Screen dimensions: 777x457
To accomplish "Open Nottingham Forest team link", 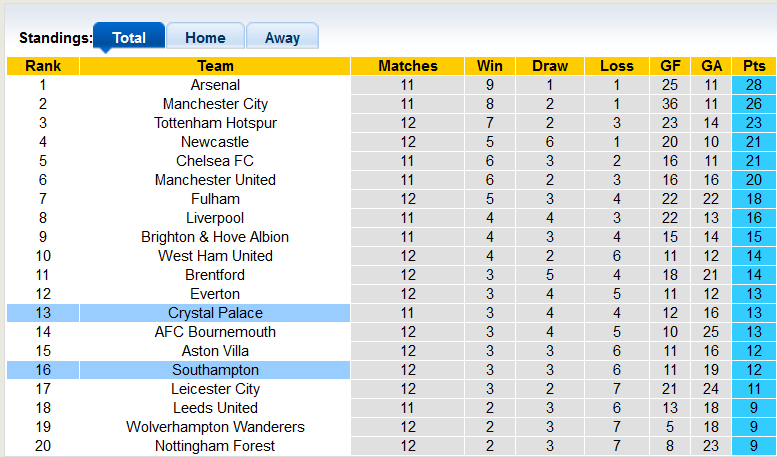I will tap(215, 446).
